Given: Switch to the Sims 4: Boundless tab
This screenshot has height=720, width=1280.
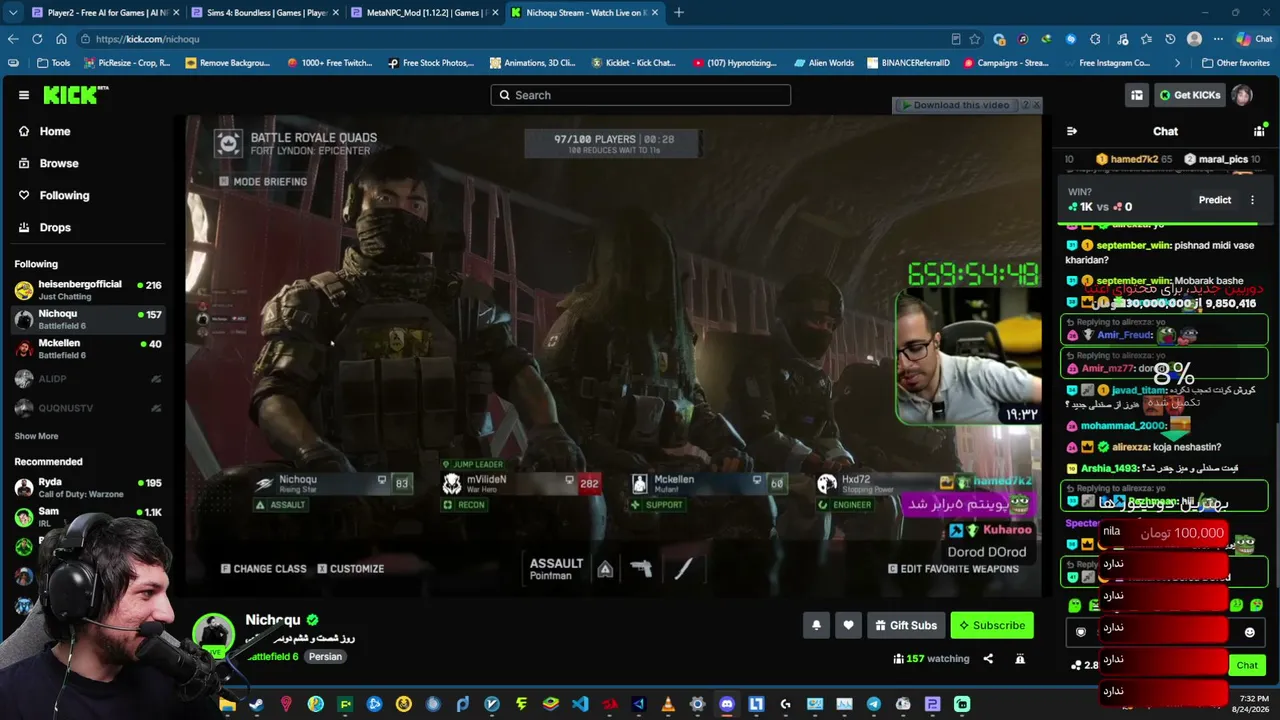Looking at the screenshot, I should tap(263, 13).
